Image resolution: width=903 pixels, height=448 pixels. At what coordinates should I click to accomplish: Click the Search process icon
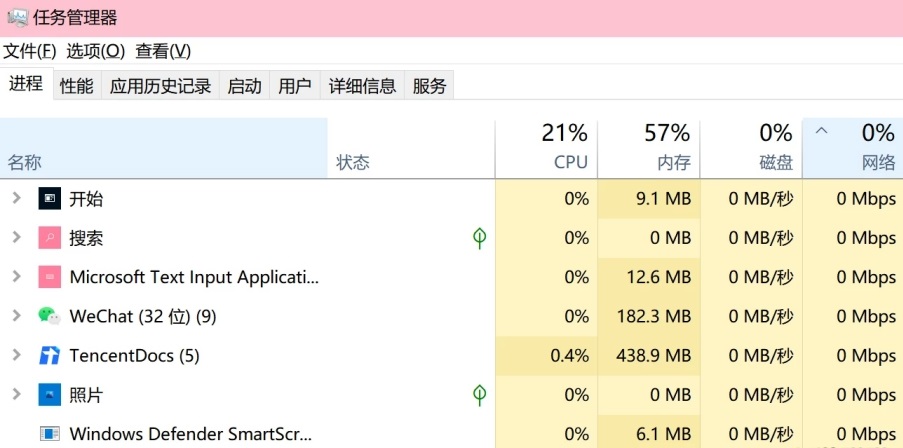49,238
